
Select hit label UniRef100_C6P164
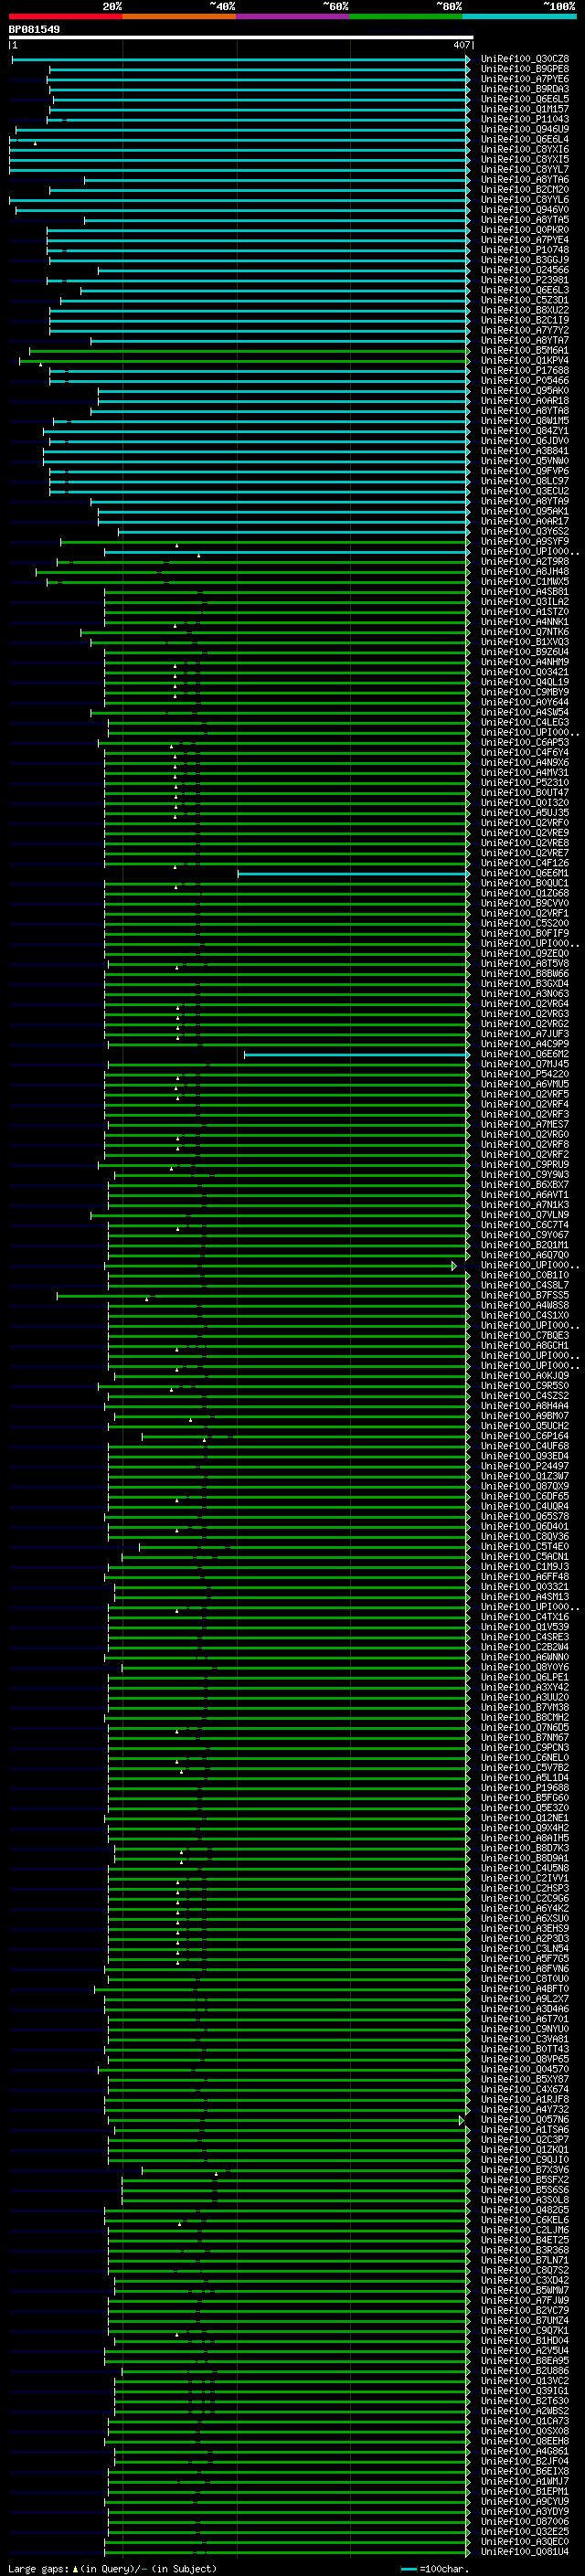pos(525,1436)
